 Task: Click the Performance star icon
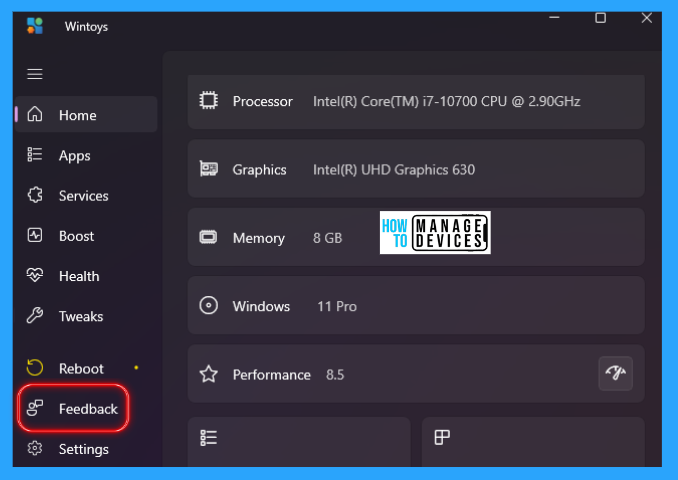pyautogui.click(x=208, y=374)
